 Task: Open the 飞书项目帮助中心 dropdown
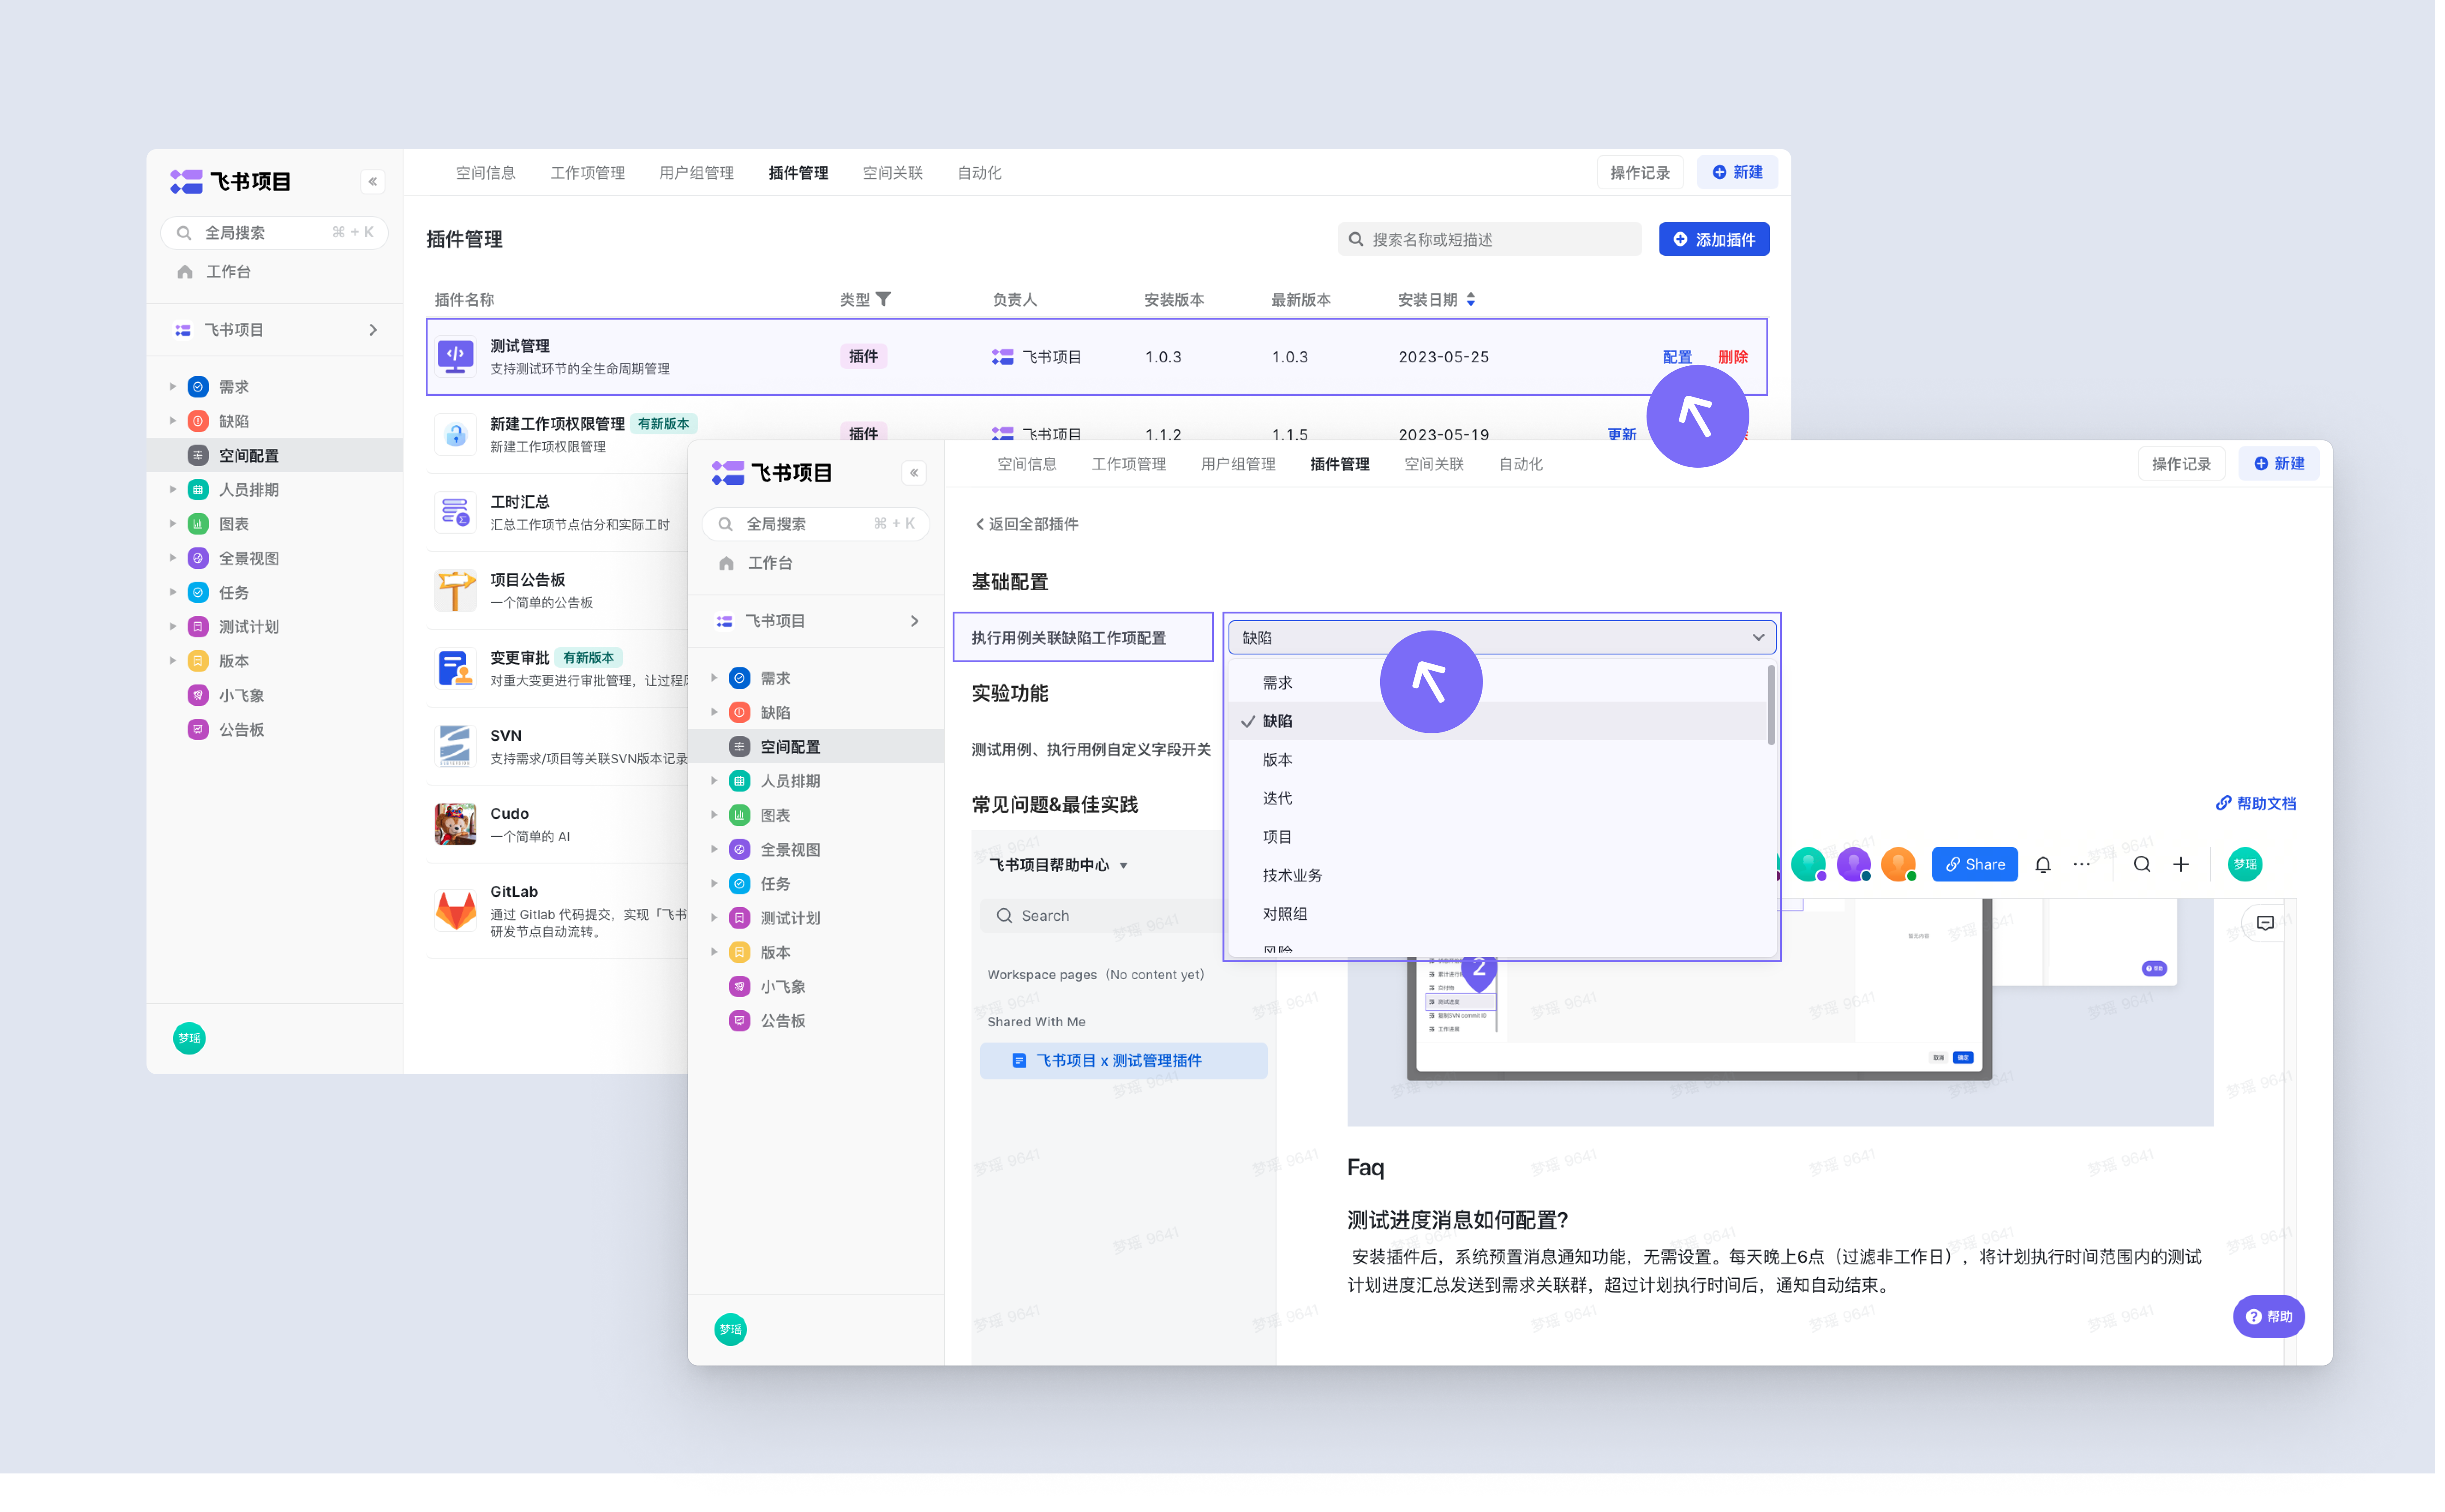(1059, 865)
